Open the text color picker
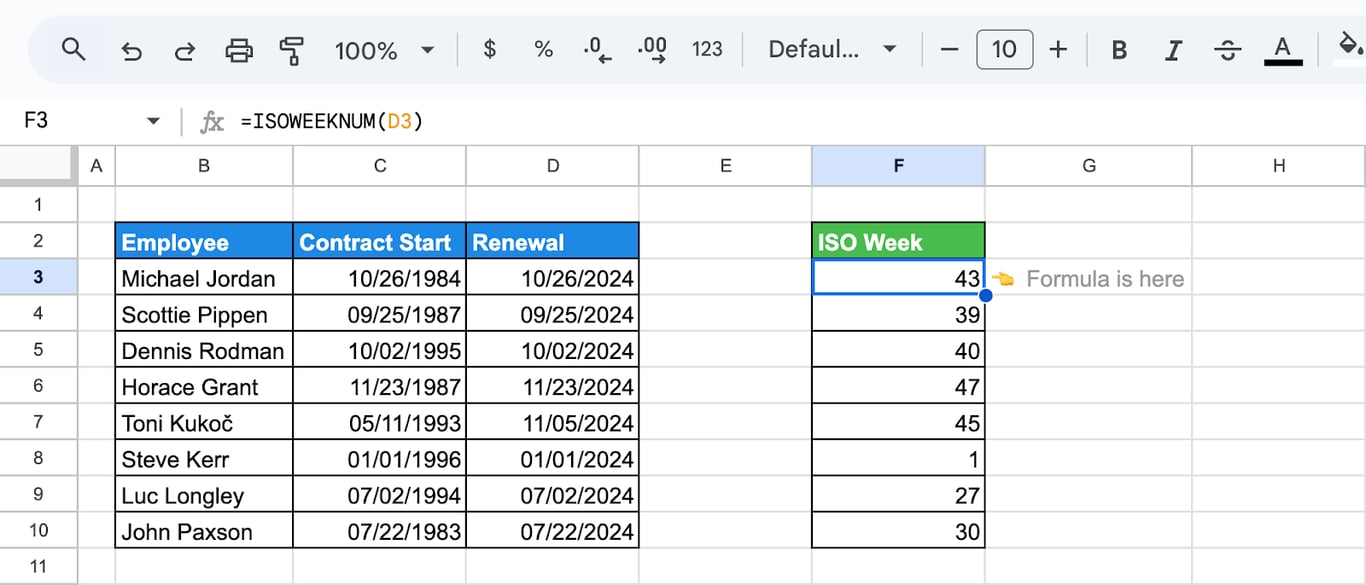Viewport: 1366px width, 585px height. [x=1283, y=49]
